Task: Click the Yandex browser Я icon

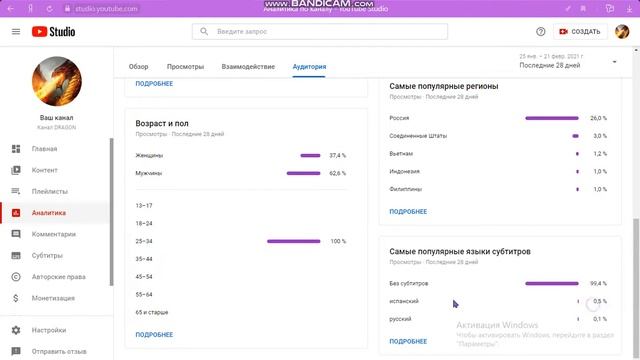Action: tap(31, 9)
